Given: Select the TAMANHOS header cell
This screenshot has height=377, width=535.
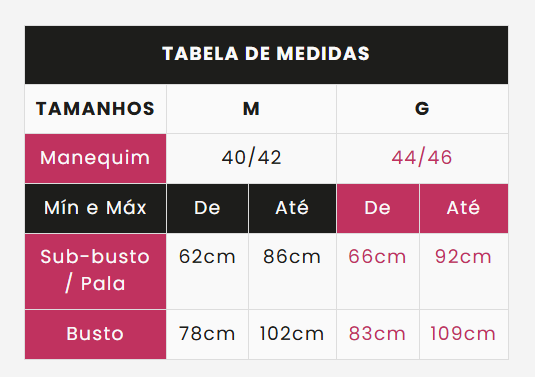Looking at the screenshot, I should tap(96, 109).
